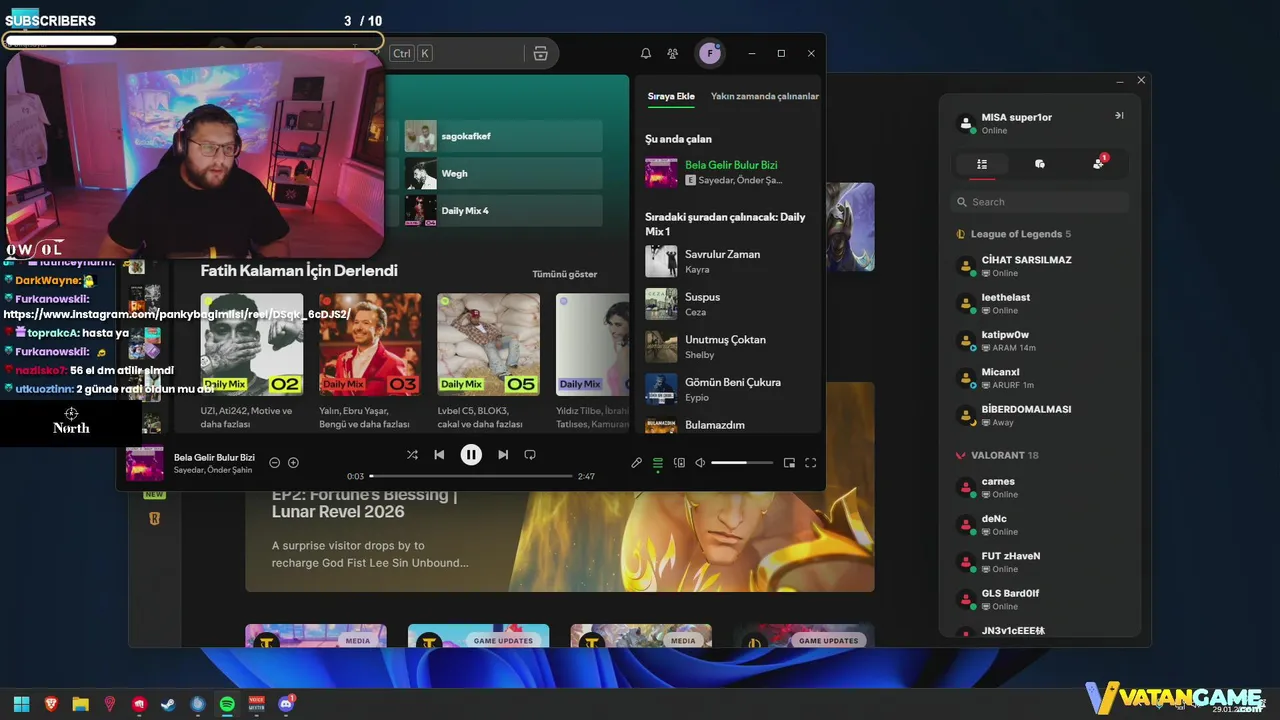
Task: Click the song progress bar
Action: coord(471,476)
